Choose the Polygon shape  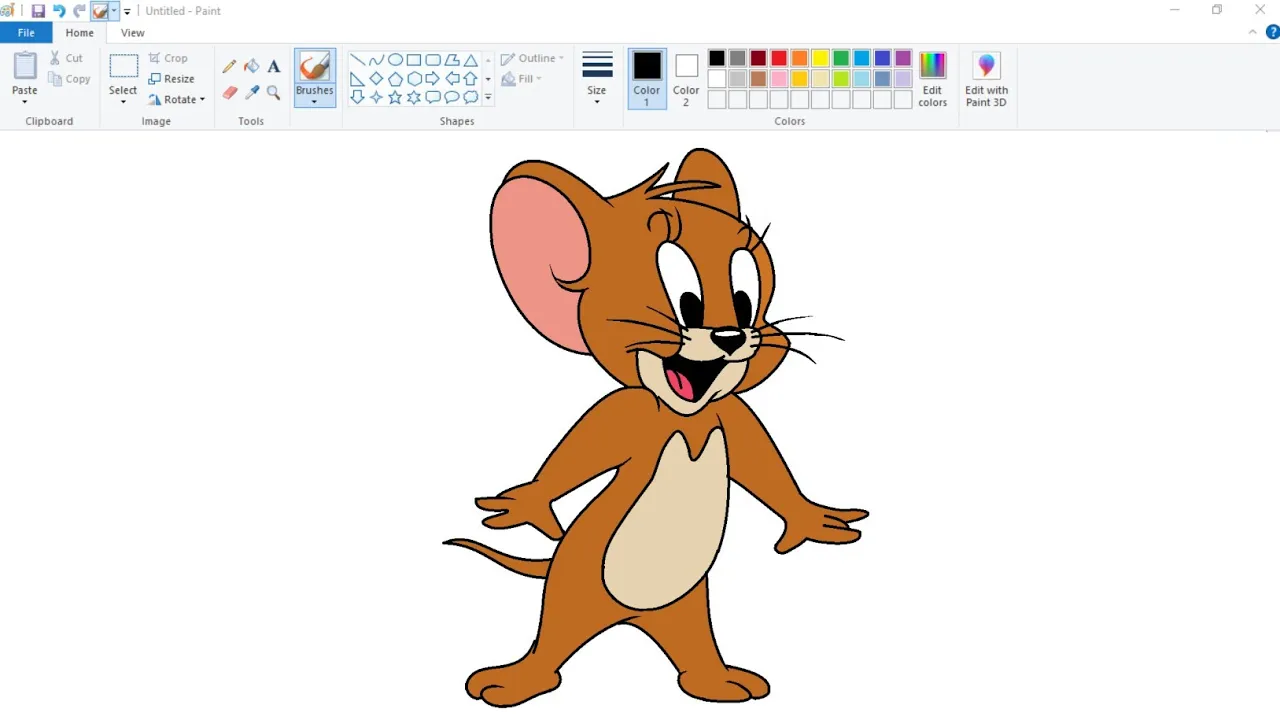tap(452, 60)
